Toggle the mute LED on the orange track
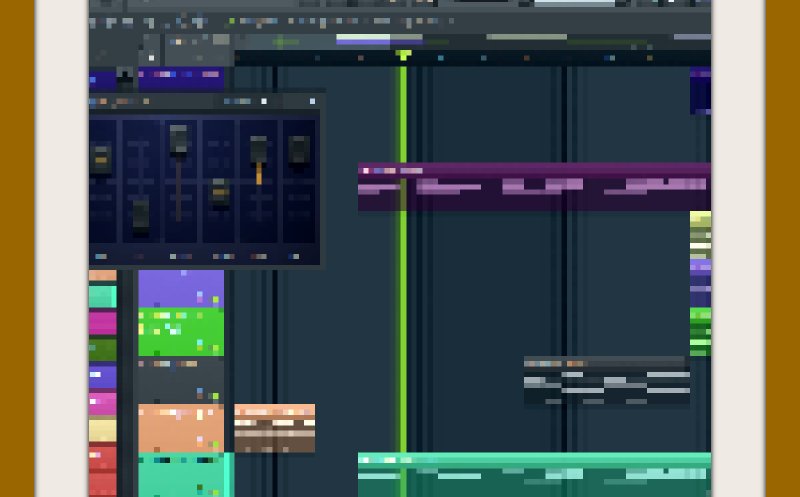The height and width of the screenshot is (497, 800). click(x=216, y=444)
